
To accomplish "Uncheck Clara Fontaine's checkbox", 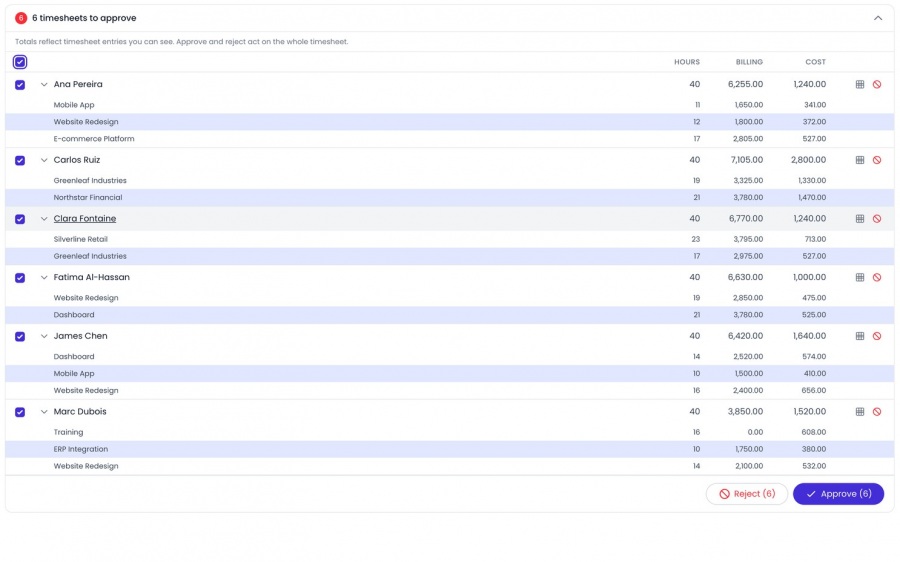I will click(x=20, y=219).
